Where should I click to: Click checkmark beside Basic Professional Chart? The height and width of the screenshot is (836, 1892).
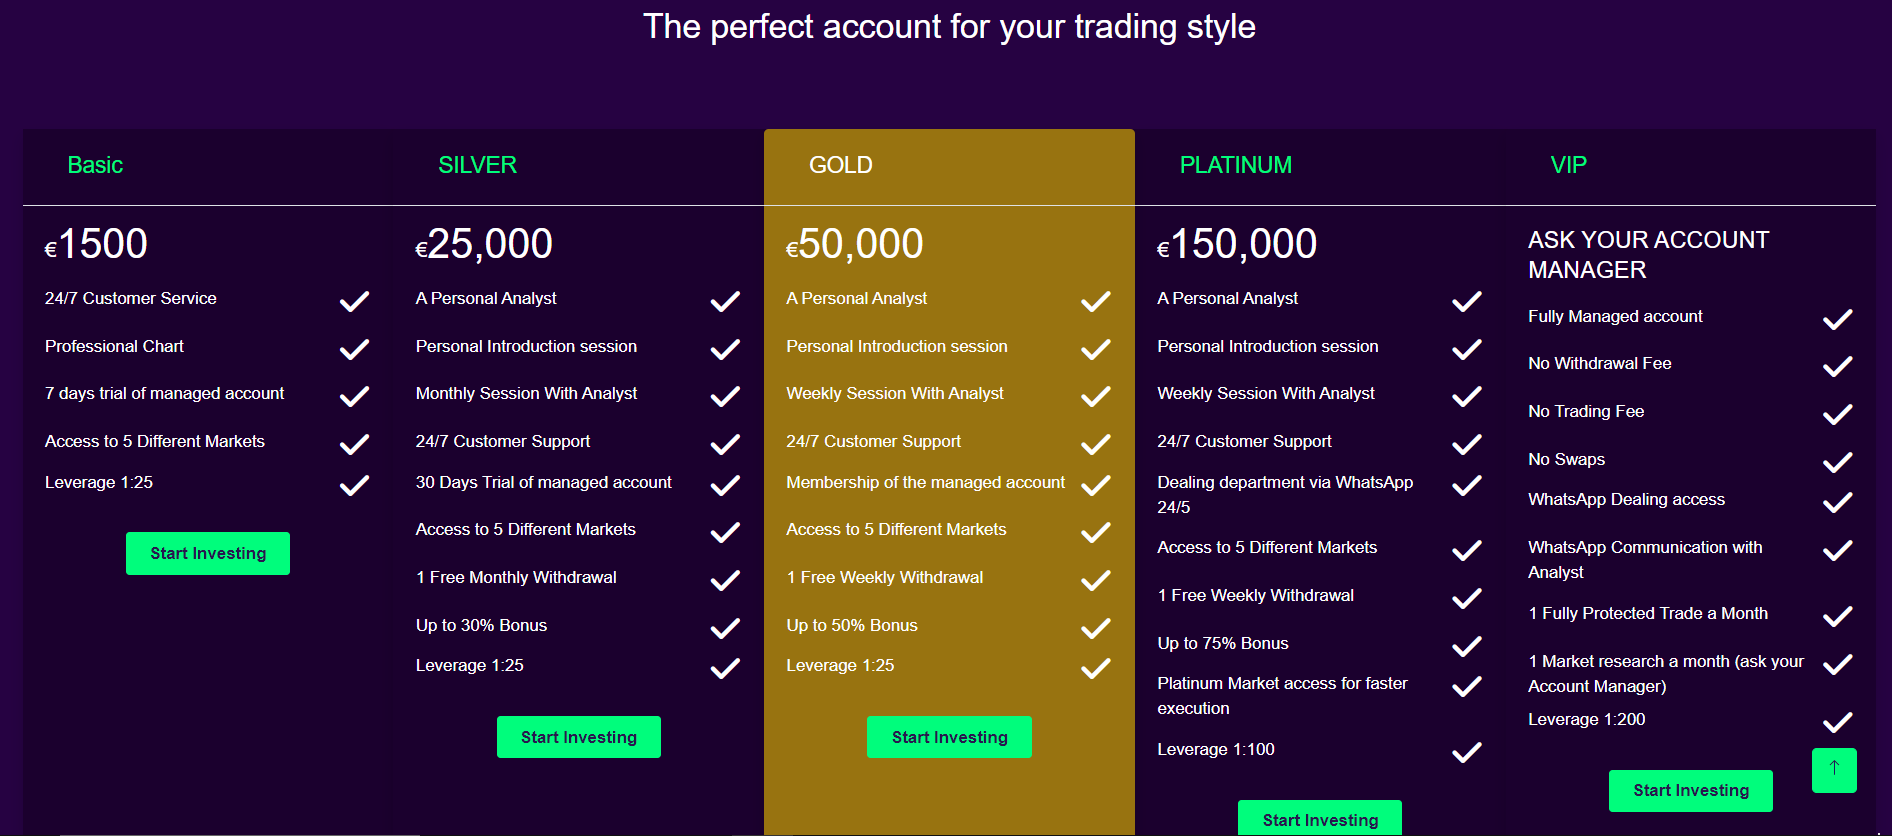point(354,349)
